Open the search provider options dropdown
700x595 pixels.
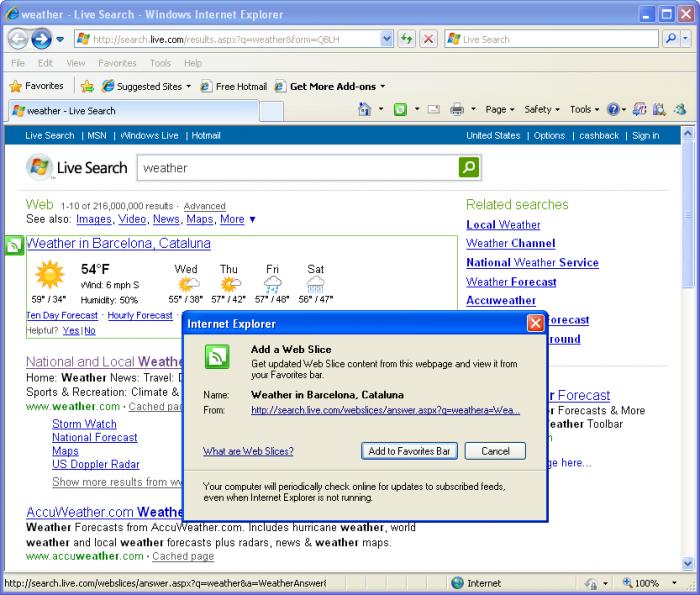click(x=685, y=39)
